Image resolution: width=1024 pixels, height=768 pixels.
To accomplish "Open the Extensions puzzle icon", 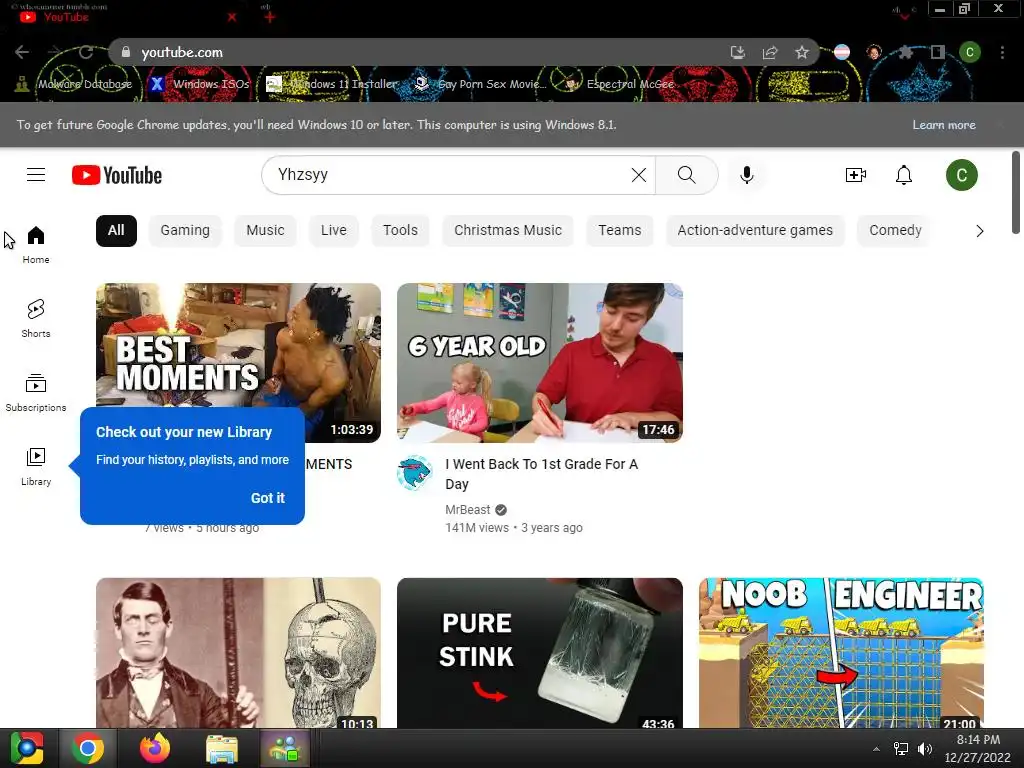I will pyautogui.click(x=906, y=52).
